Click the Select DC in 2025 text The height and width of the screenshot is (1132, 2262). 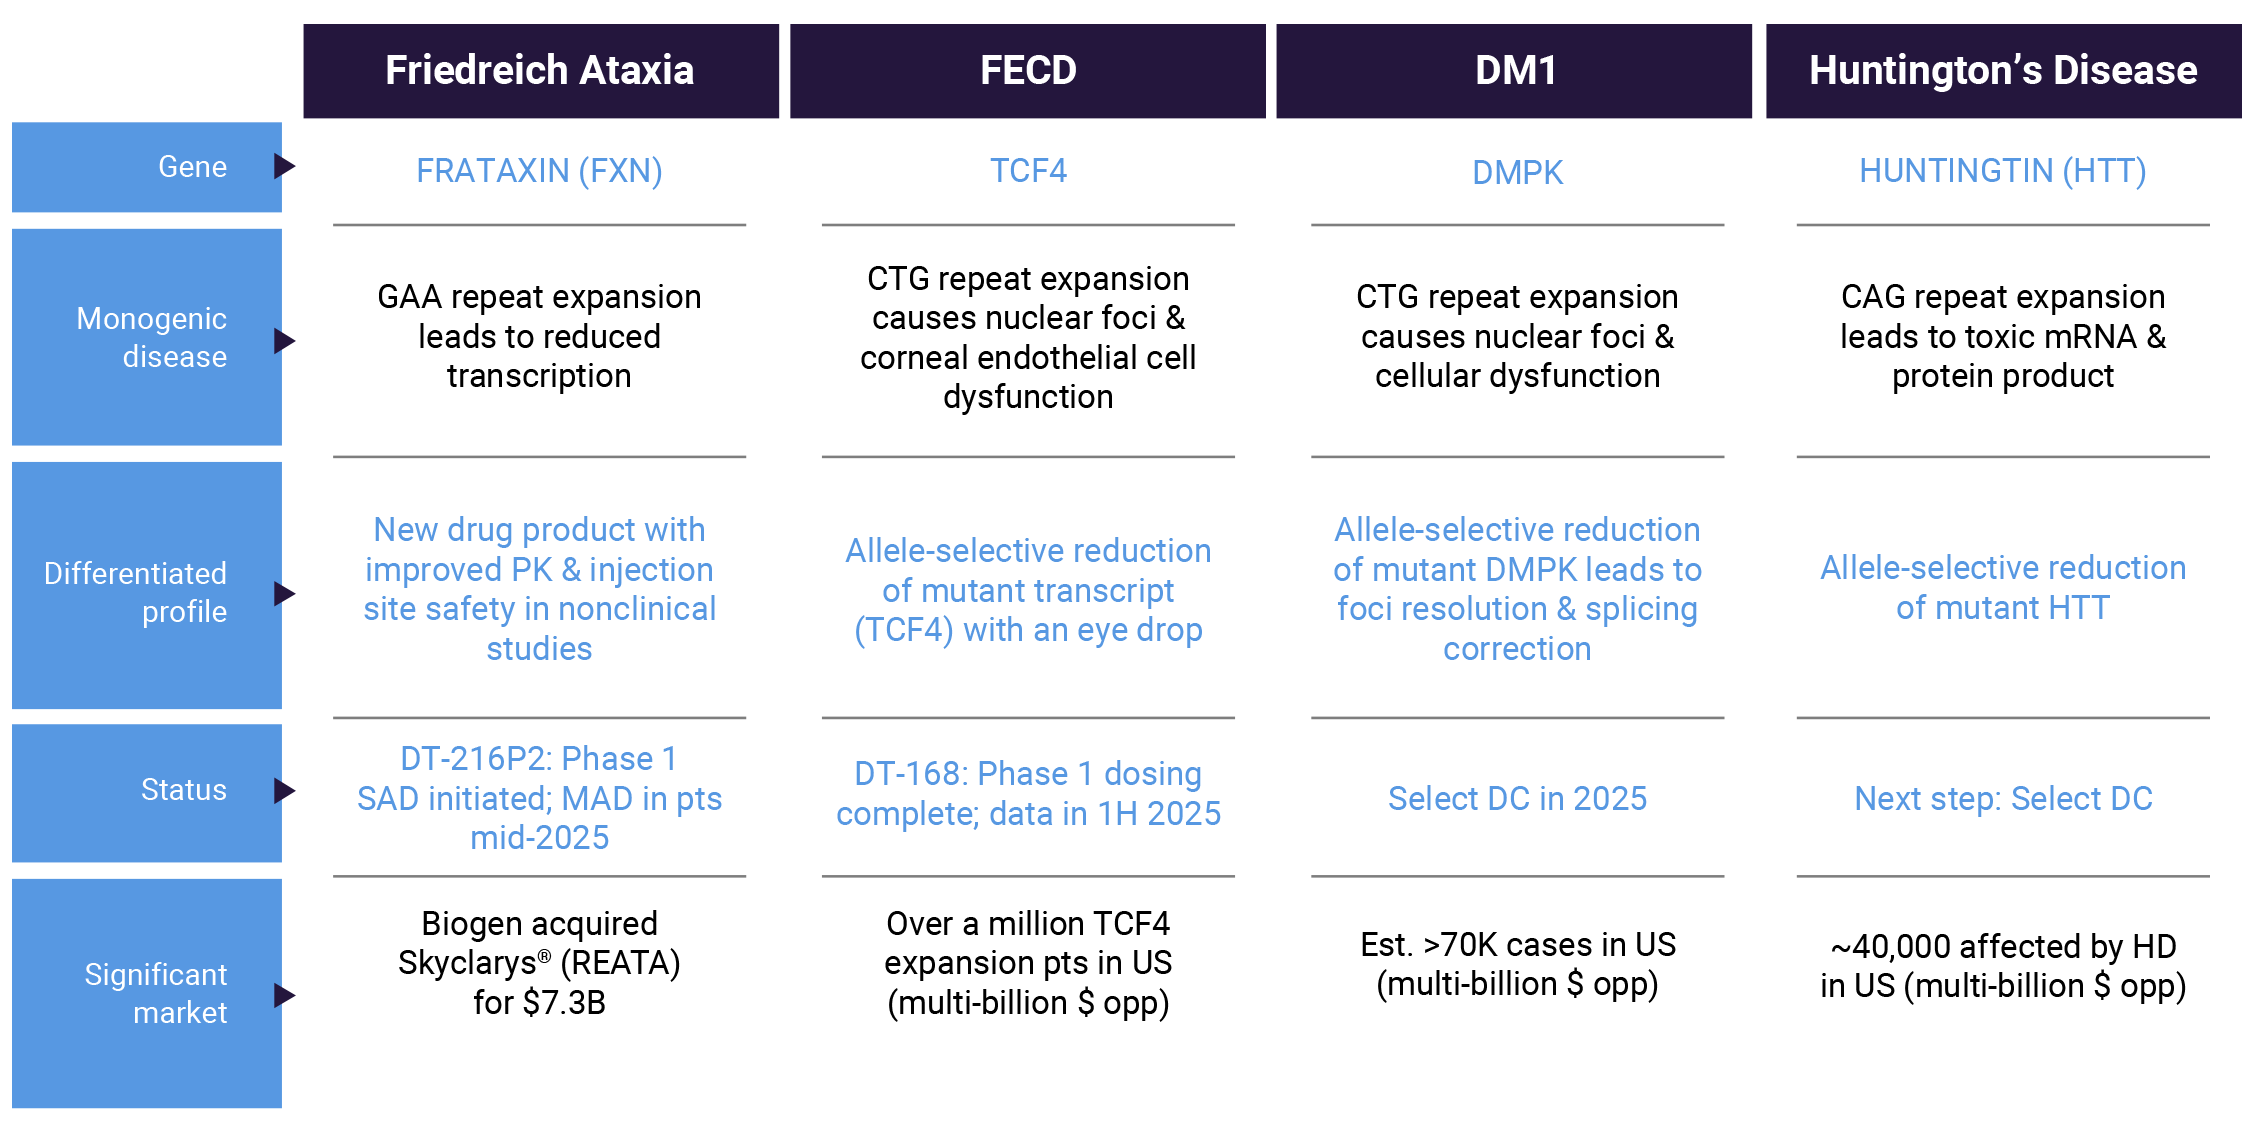pyautogui.click(x=1517, y=798)
